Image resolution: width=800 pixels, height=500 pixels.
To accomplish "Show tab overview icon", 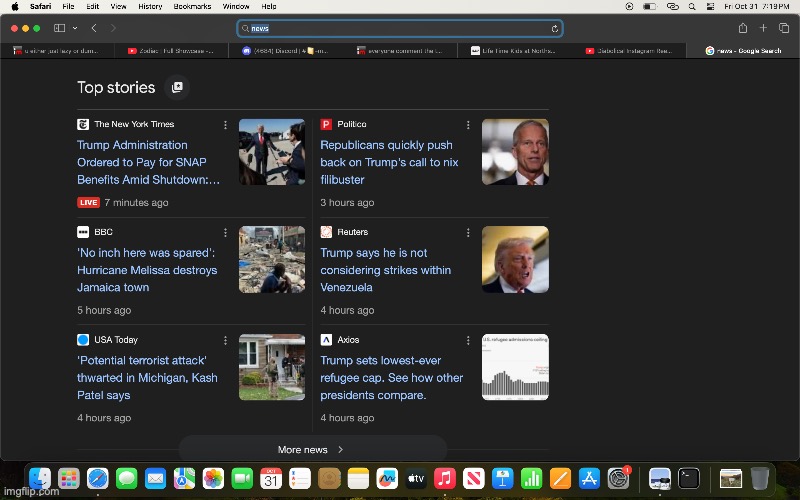I will pyautogui.click(x=784, y=28).
